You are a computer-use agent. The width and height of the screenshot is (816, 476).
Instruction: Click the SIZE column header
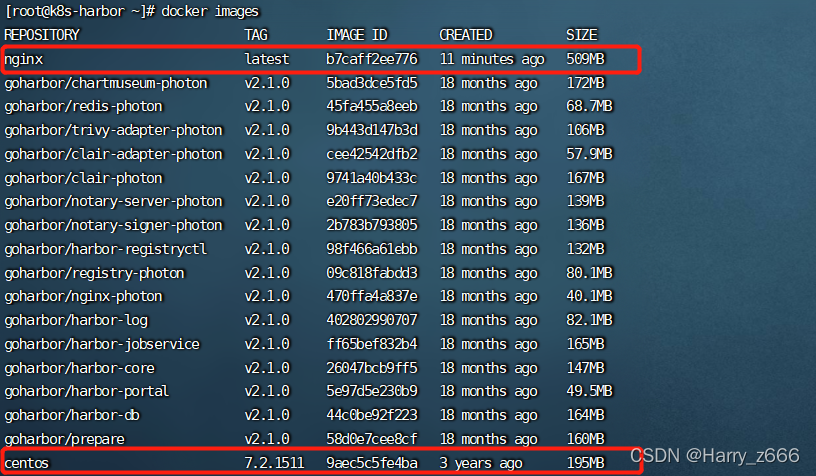pos(582,35)
